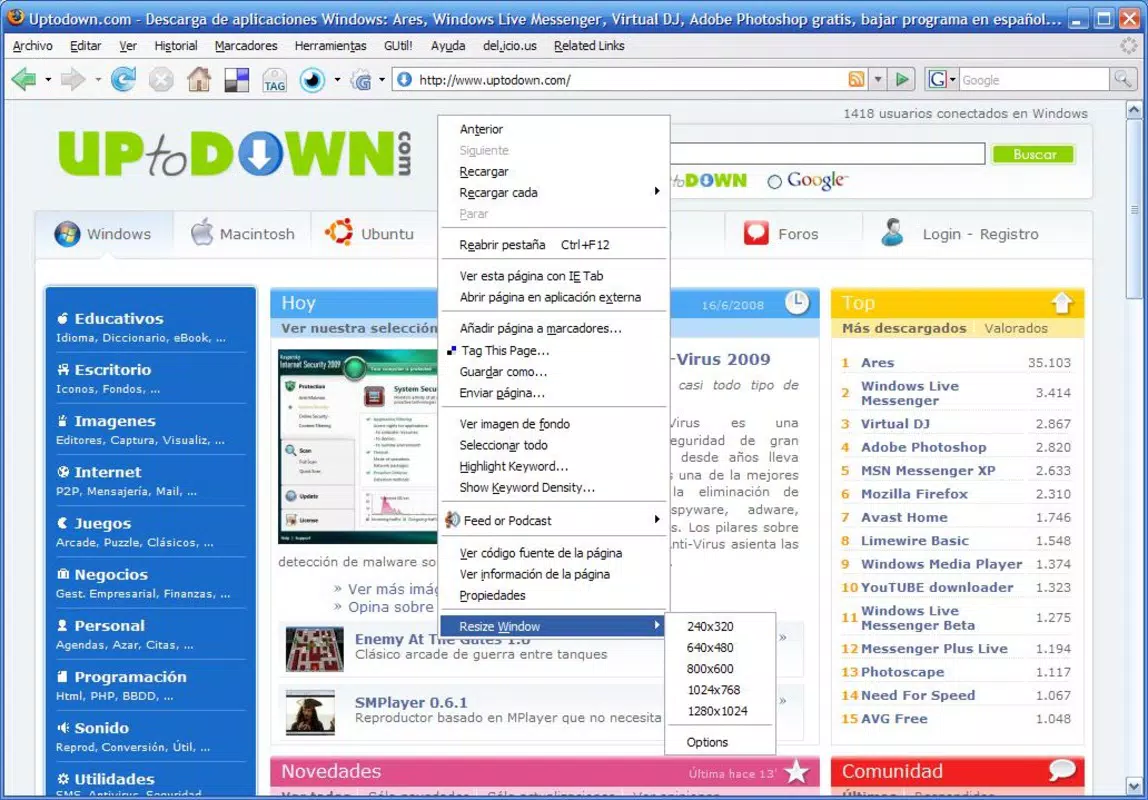Switch to Valorados tab in Top
This screenshot has height=800, width=1148.
coord(1015,328)
